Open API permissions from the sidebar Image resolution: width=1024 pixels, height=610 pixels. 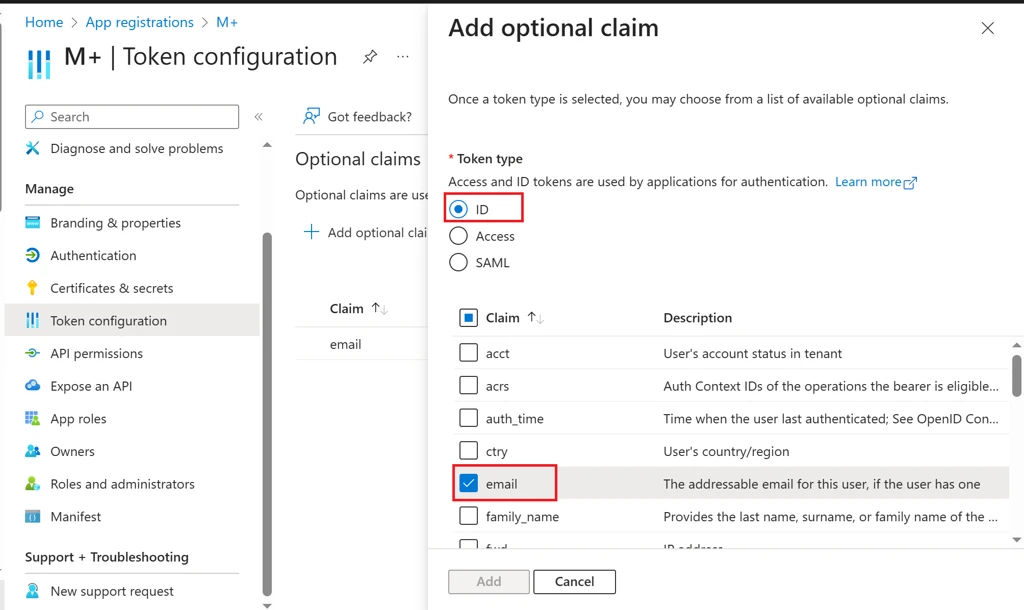[30, 353]
